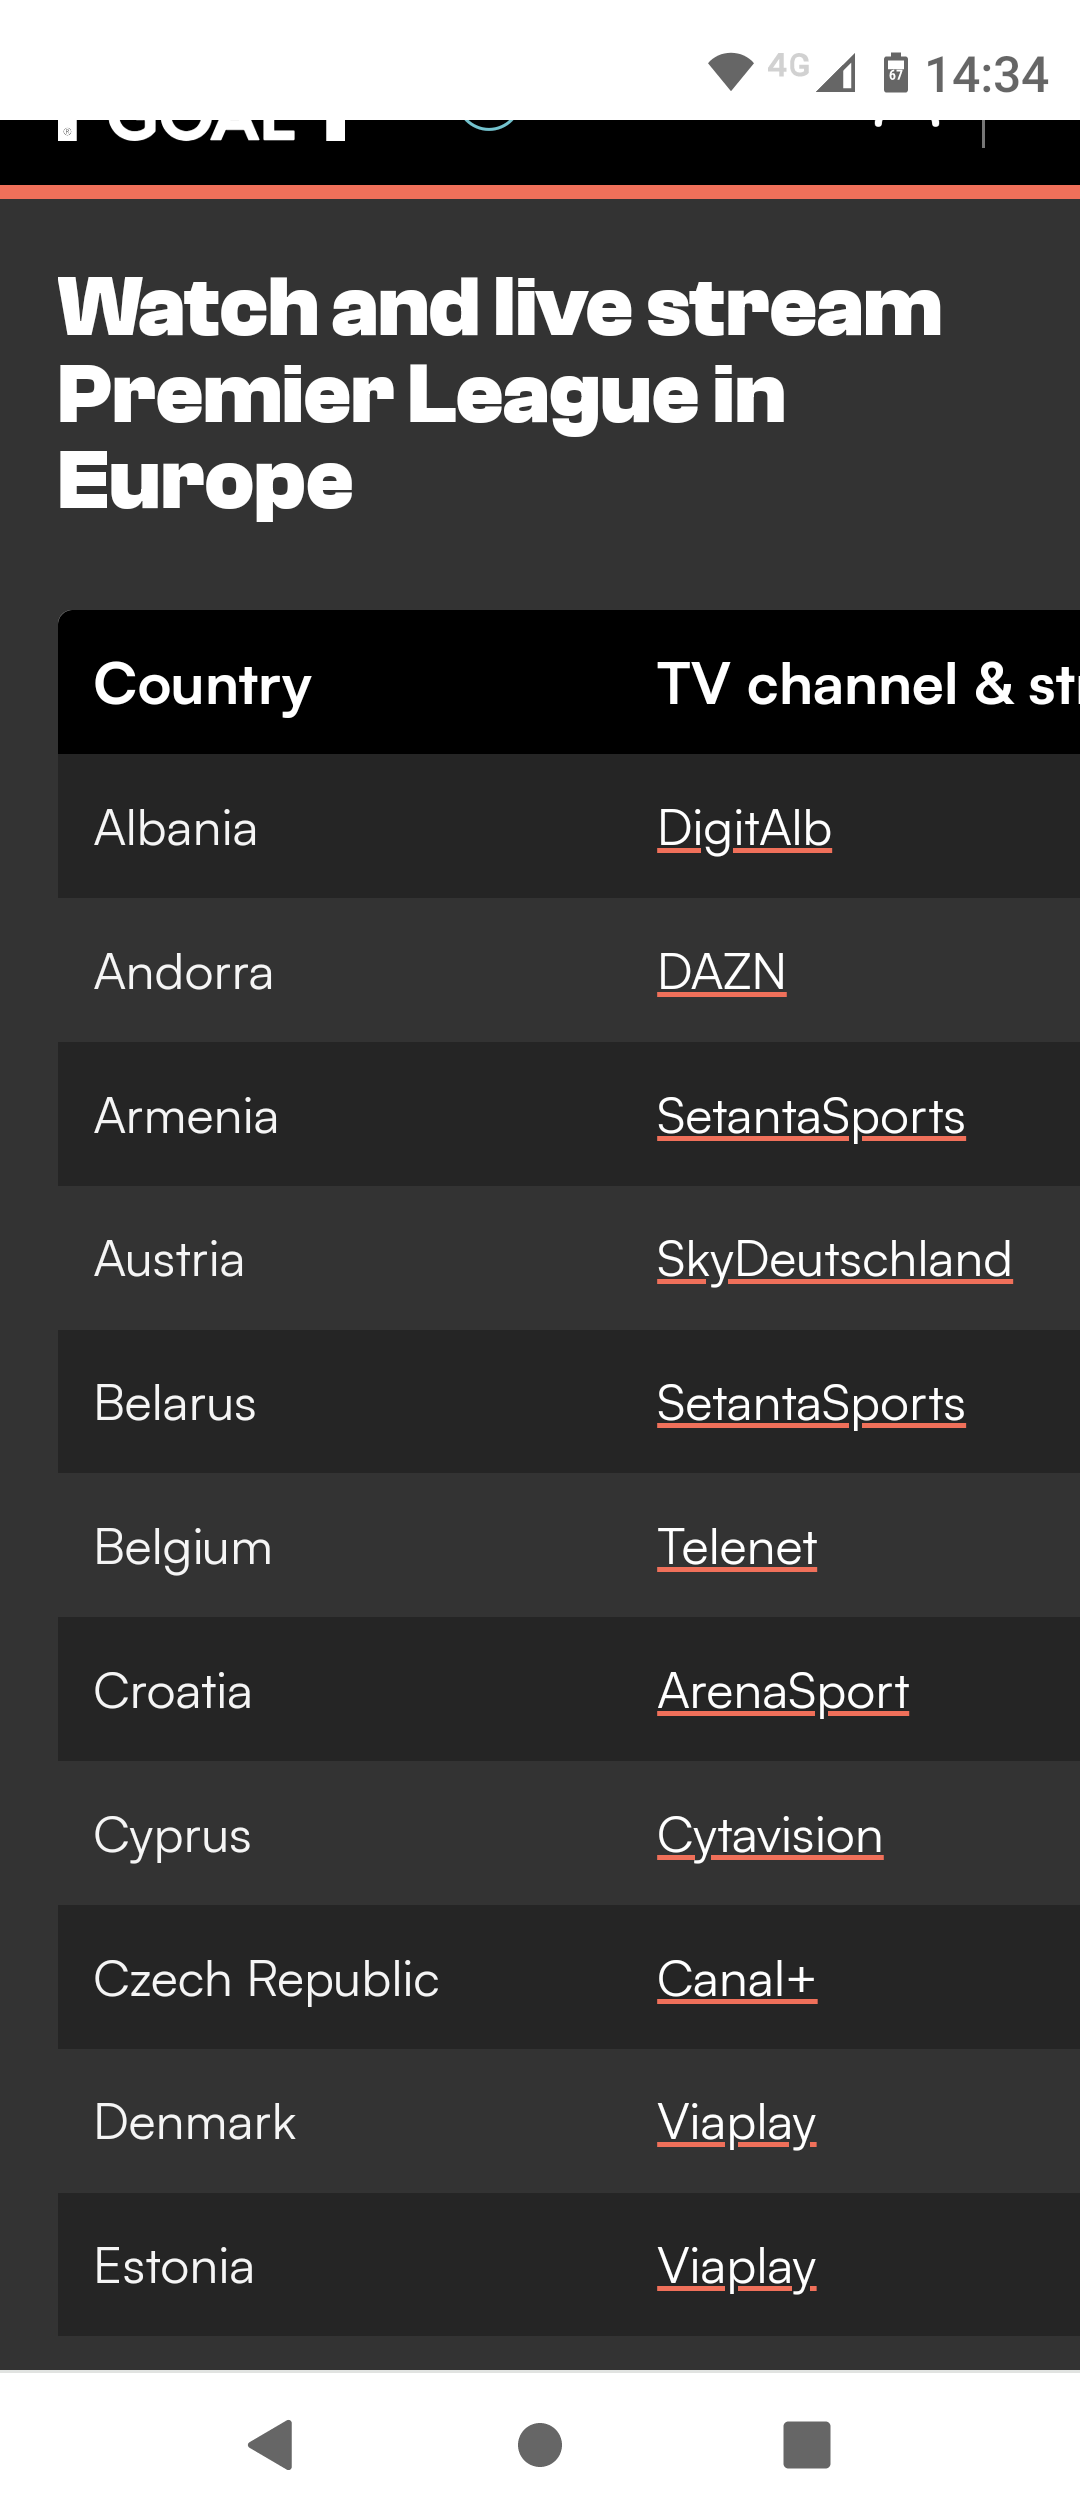The height and width of the screenshot is (2520, 1080).
Task: Tap the Wi-Fi signal icon in status bar
Action: (731, 72)
